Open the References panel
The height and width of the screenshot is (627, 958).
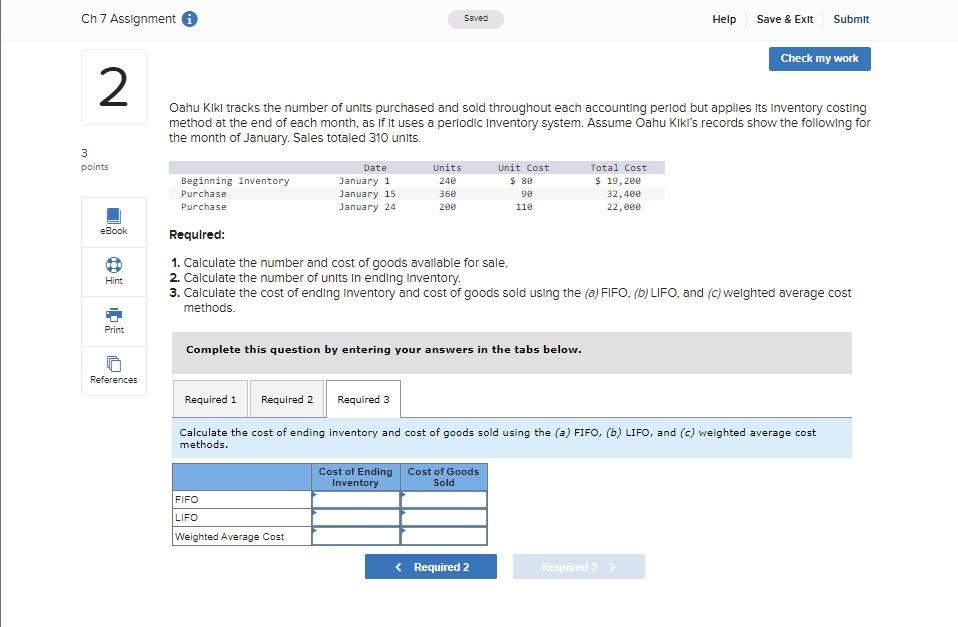tap(113, 370)
